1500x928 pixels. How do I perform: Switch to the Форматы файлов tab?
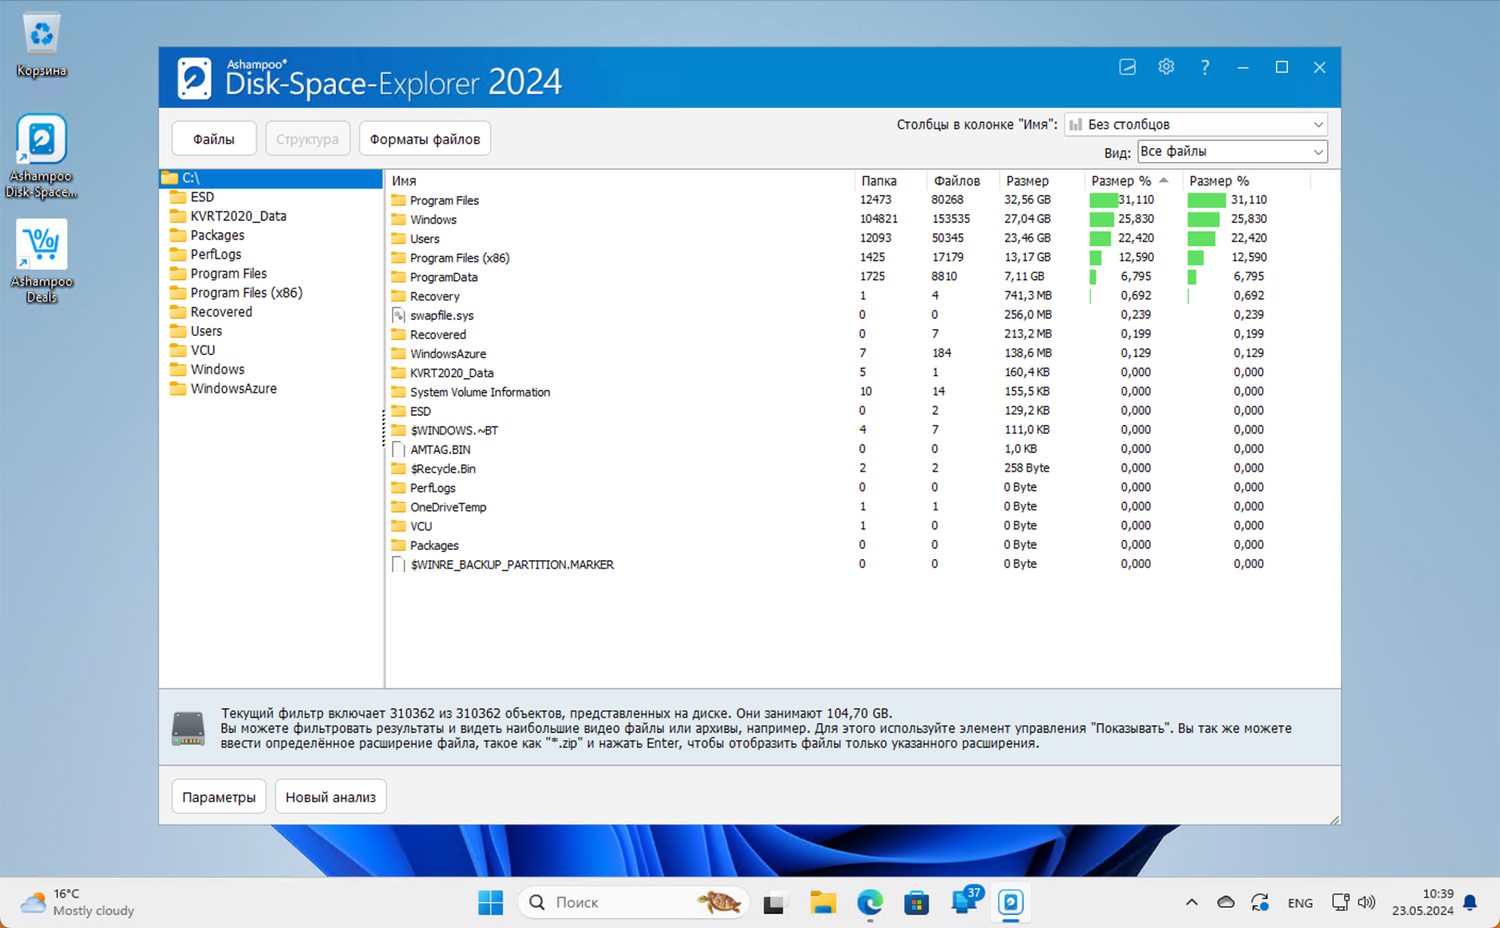pyautogui.click(x=425, y=139)
